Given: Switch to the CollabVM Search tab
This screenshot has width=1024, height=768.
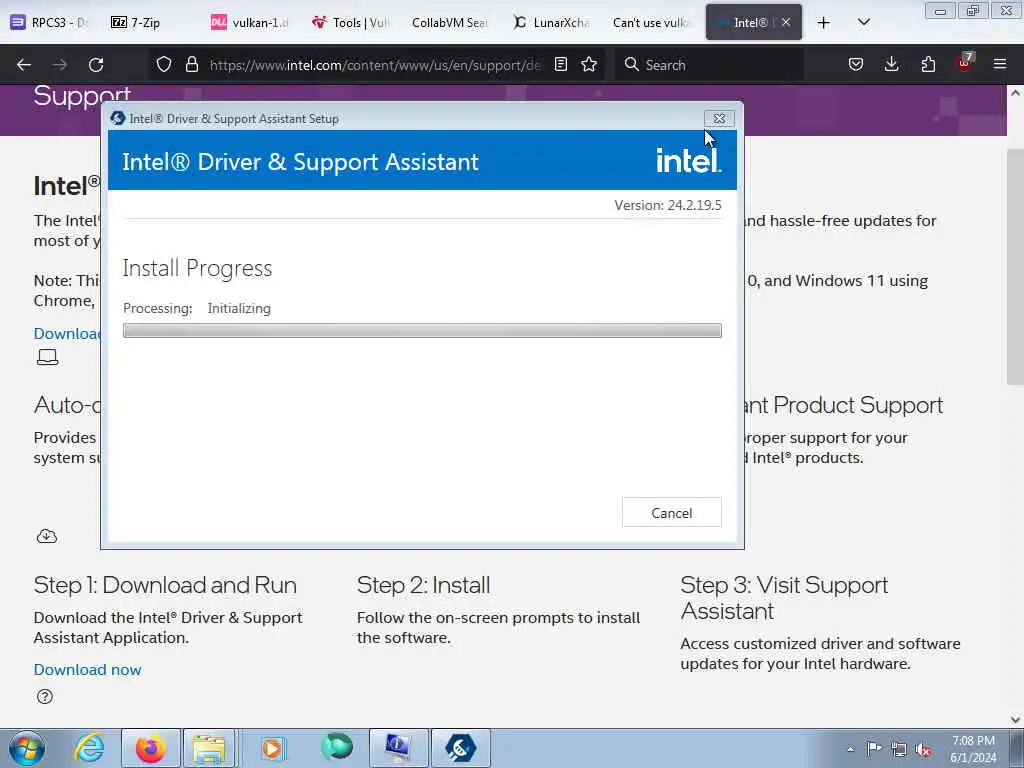Looking at the screenshot, I should [x=449, y=22].
